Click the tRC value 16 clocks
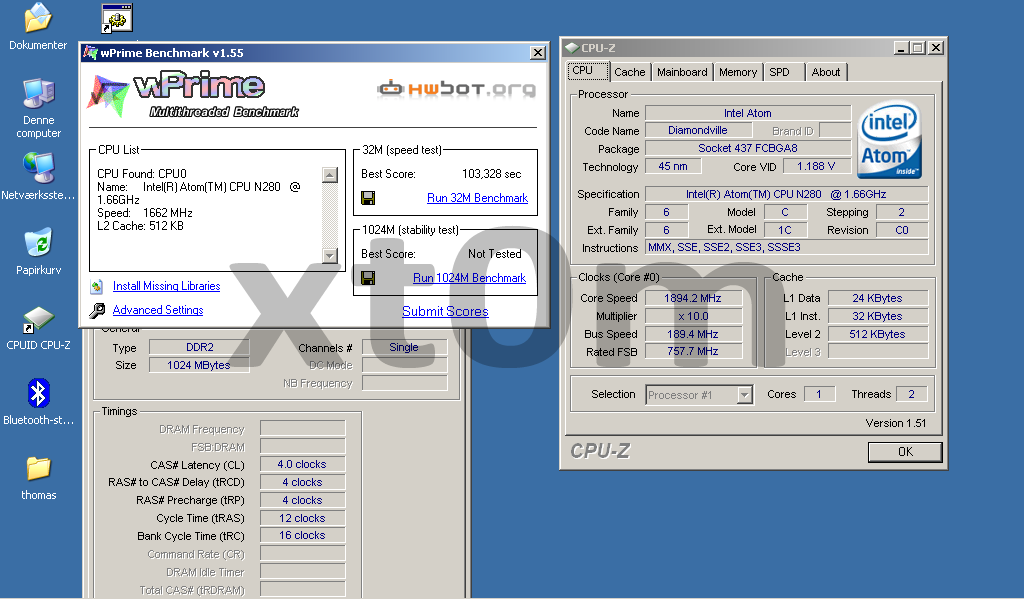 302,535
